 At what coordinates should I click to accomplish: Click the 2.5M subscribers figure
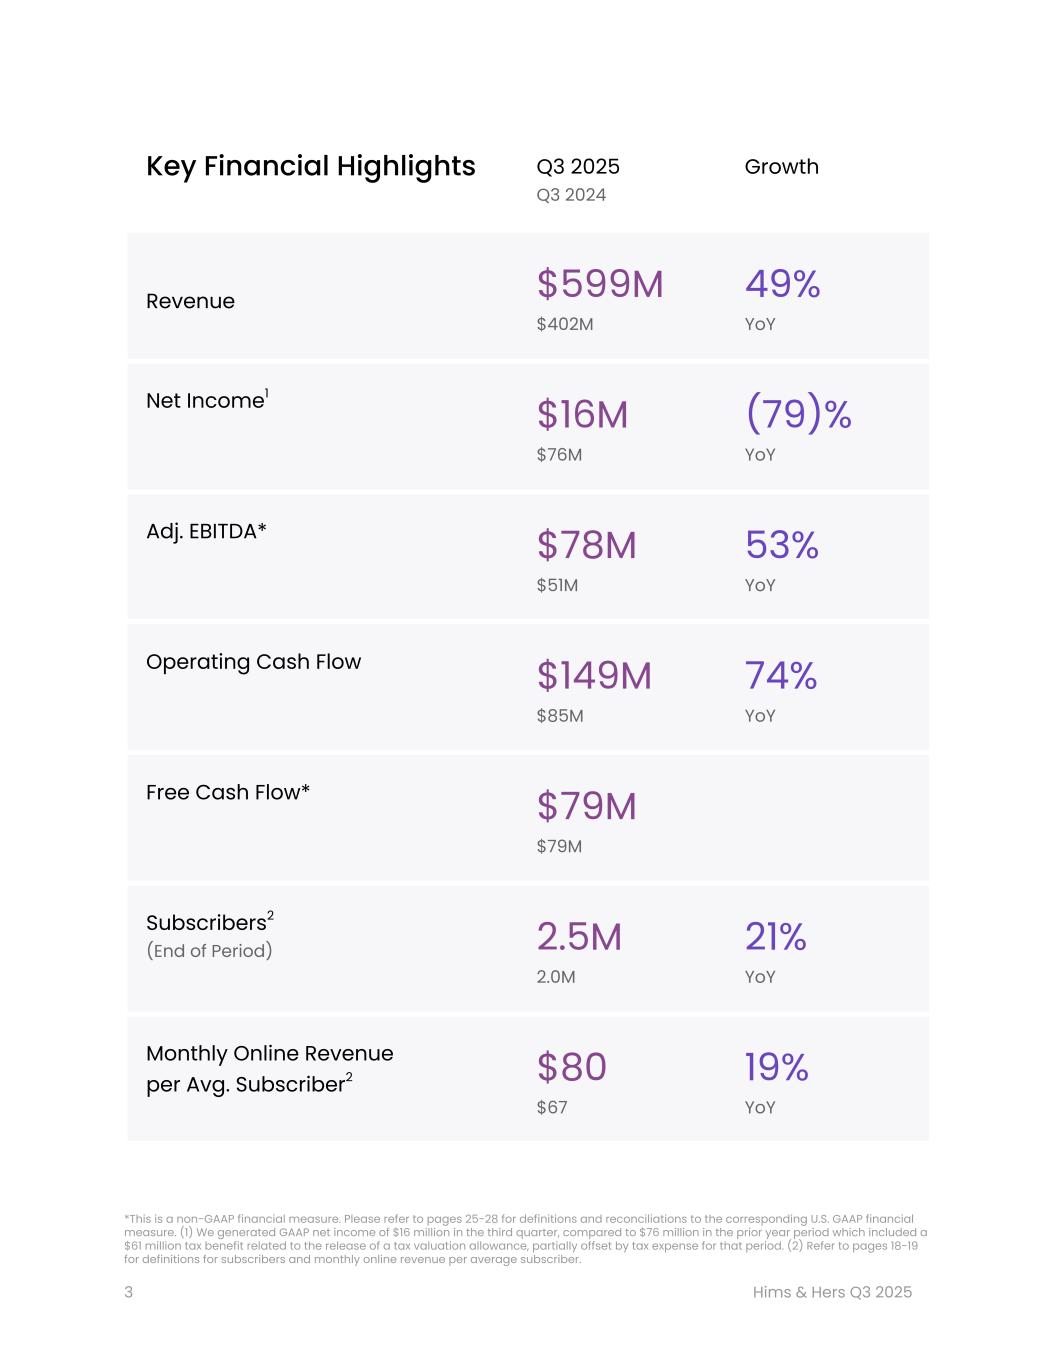click(x=579, y=937)
